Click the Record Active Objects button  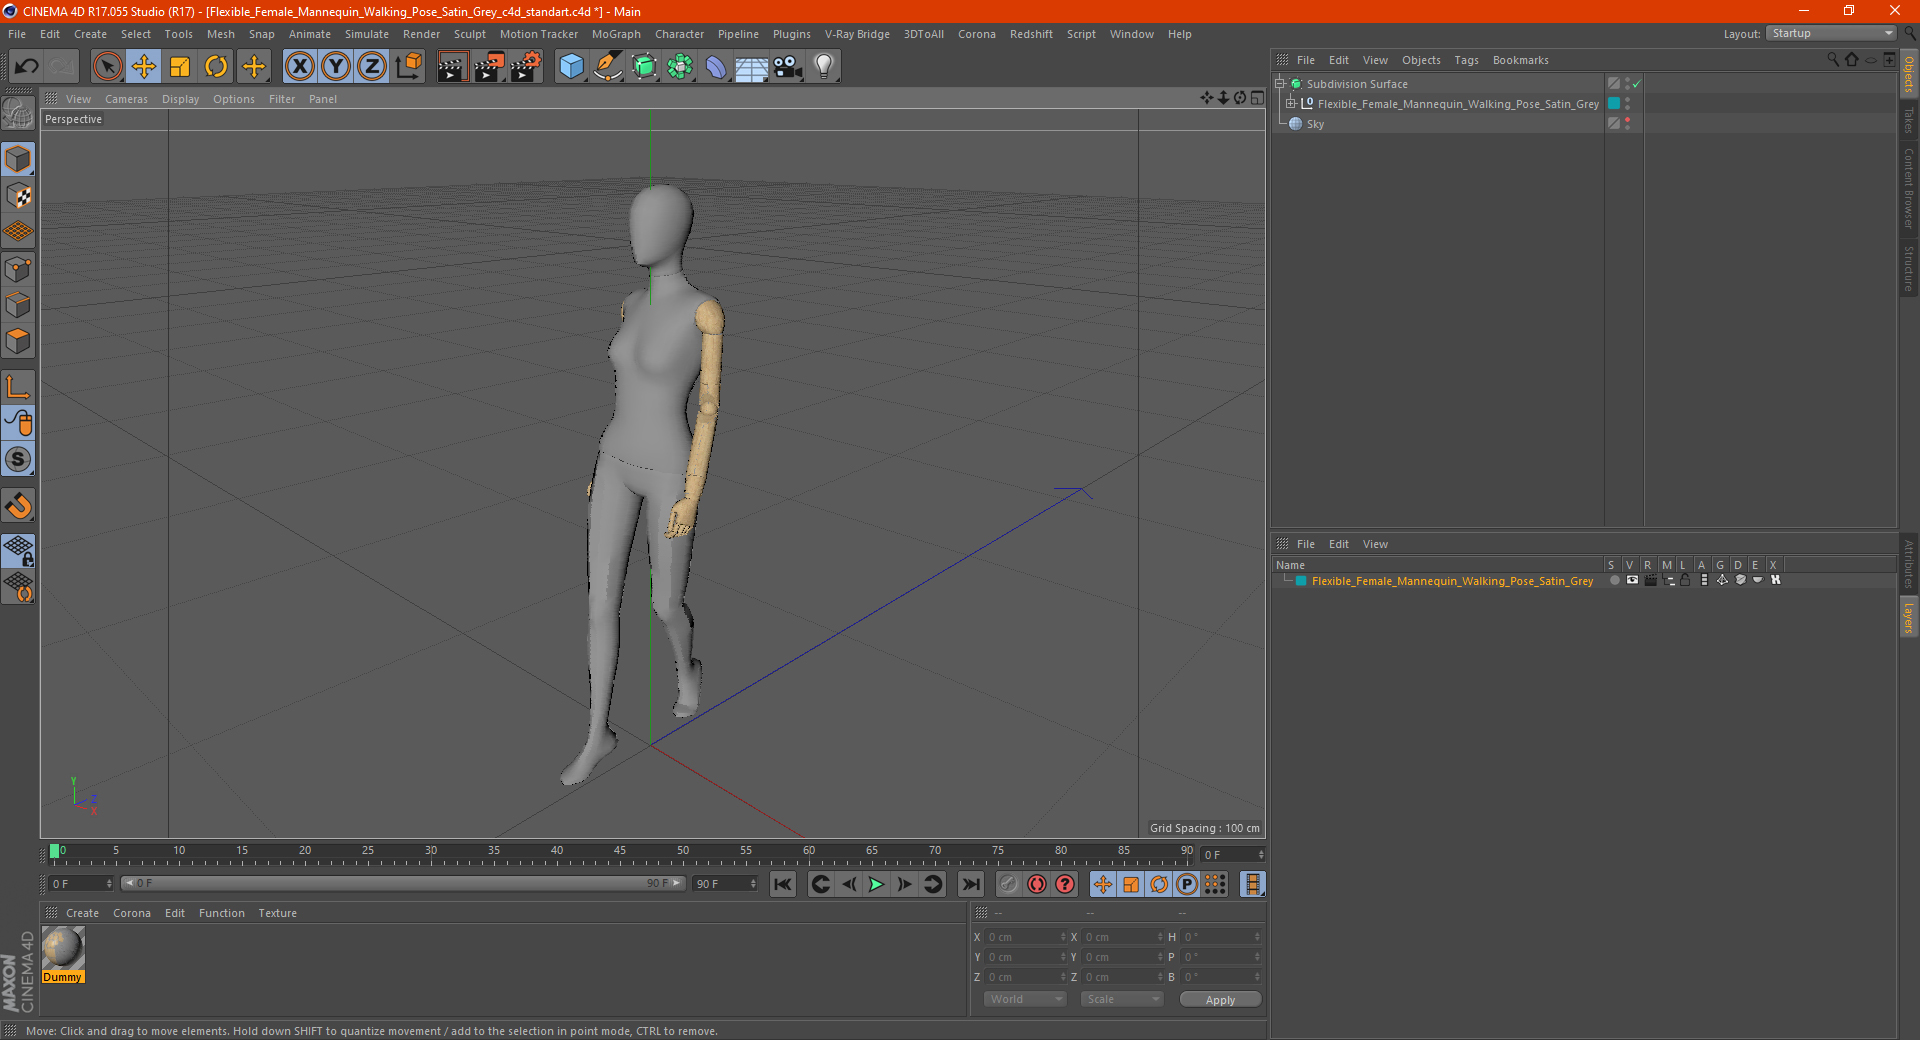click(x=1008, y=884)
